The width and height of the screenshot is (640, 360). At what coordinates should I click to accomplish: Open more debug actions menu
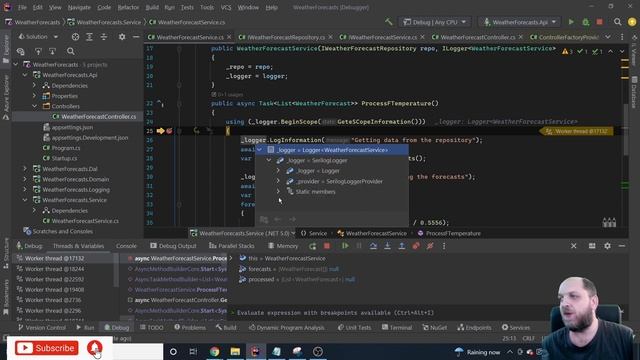444,246
